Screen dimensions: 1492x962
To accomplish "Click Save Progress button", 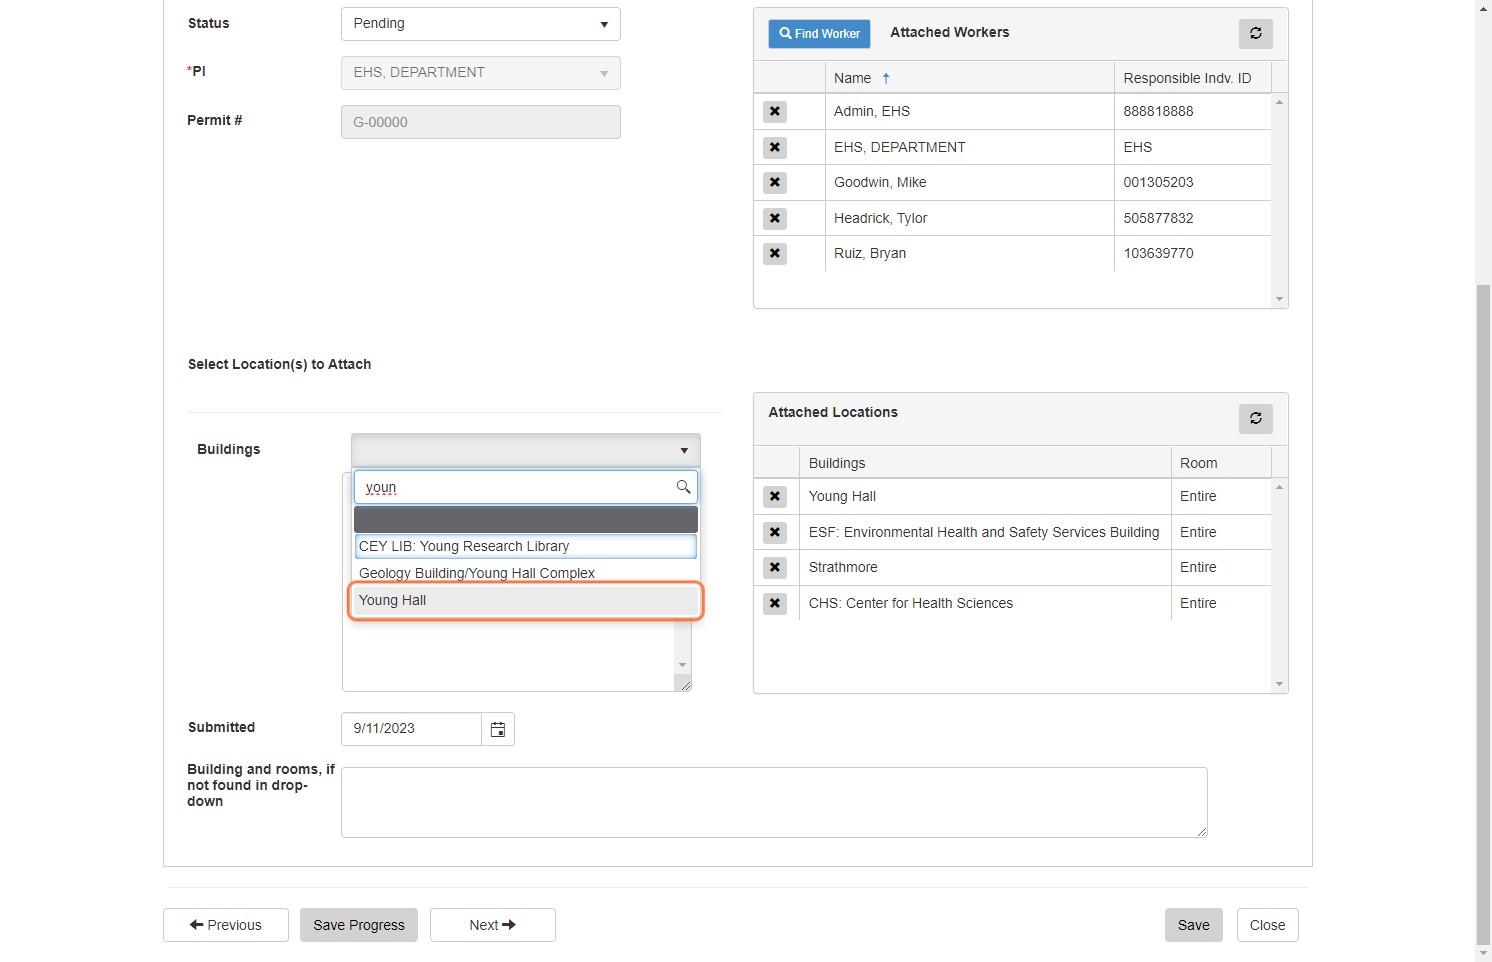I will [359, 925].
